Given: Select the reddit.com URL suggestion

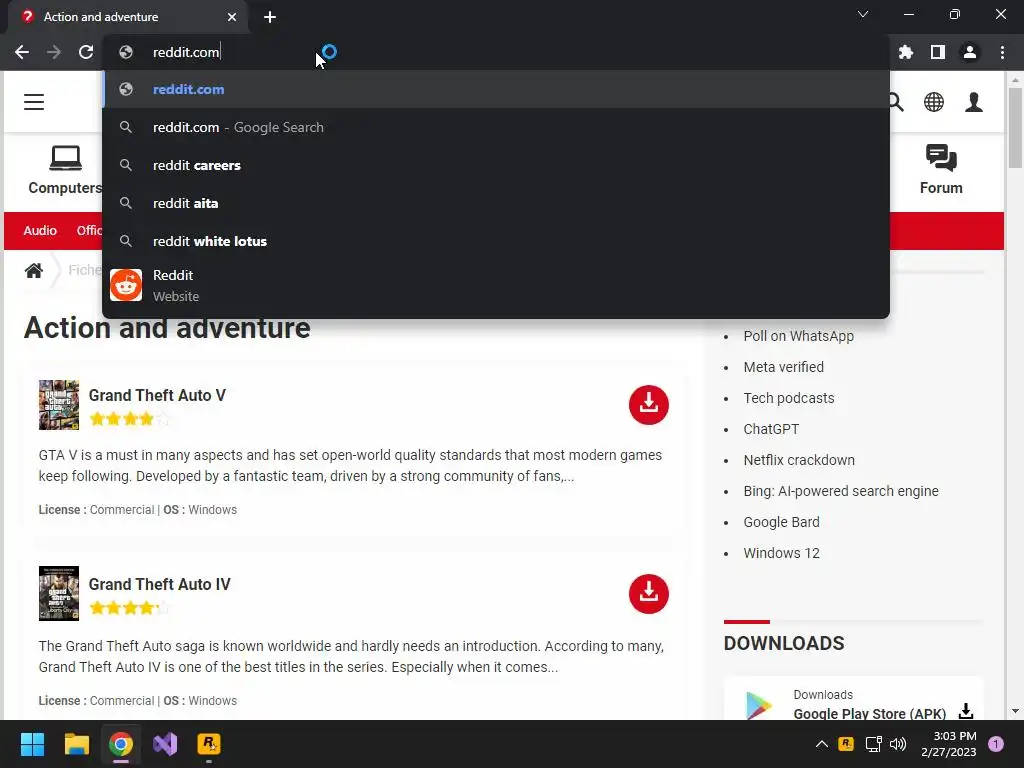Looking at the screenshot, I should 496,89.
